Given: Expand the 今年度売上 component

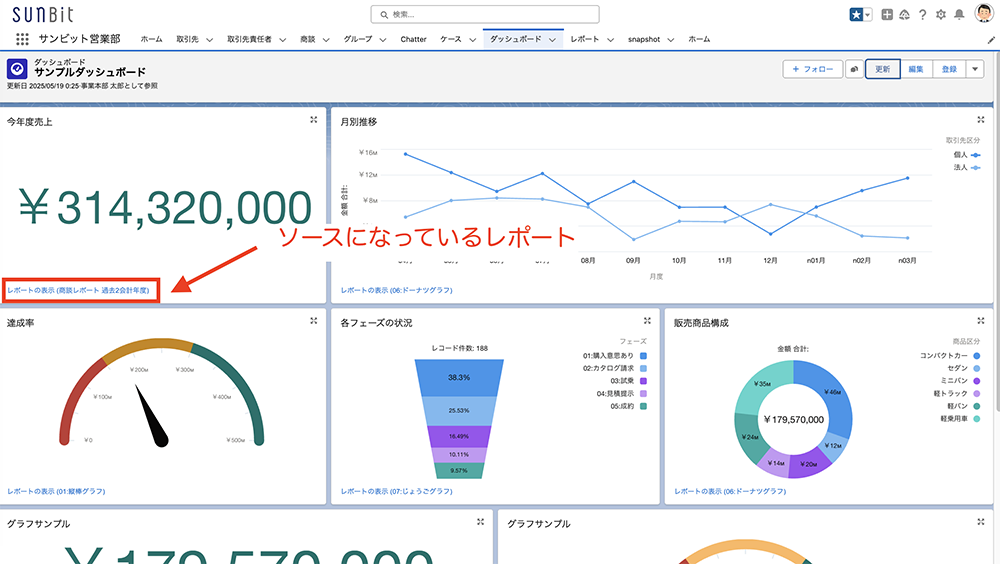Looking at the screenshot, I should [x=314, y=119].
